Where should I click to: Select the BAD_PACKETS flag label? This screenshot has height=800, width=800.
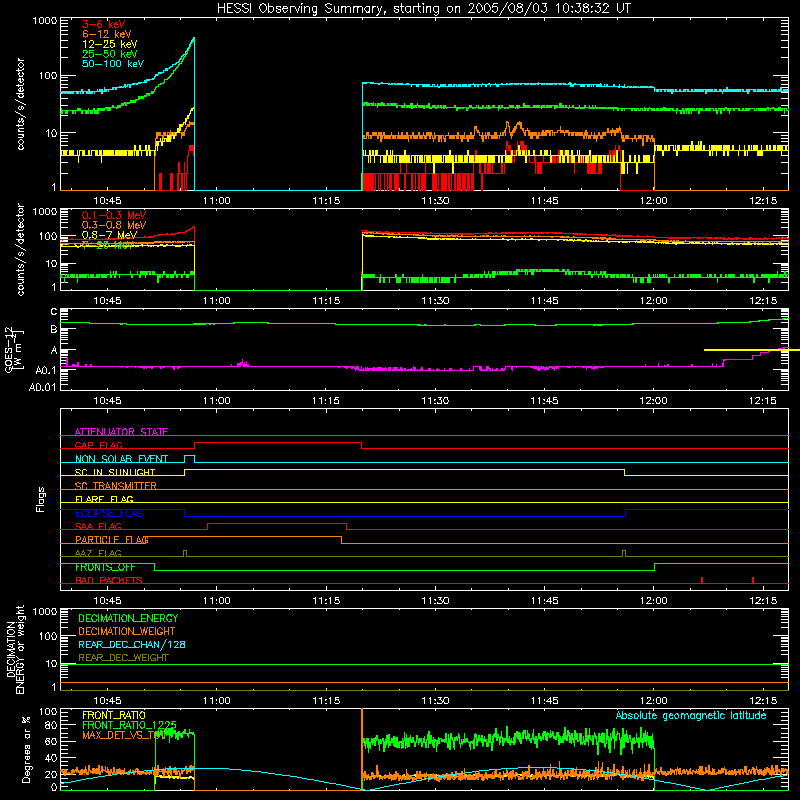coord(109,580)
